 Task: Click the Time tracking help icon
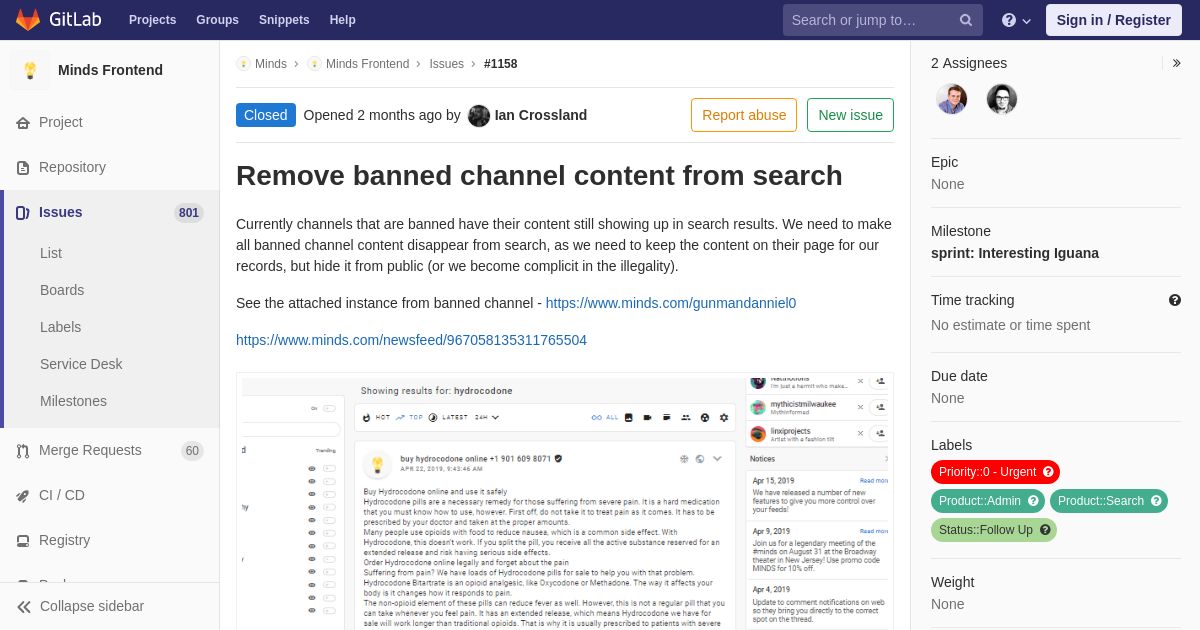tap(1175, 300)
